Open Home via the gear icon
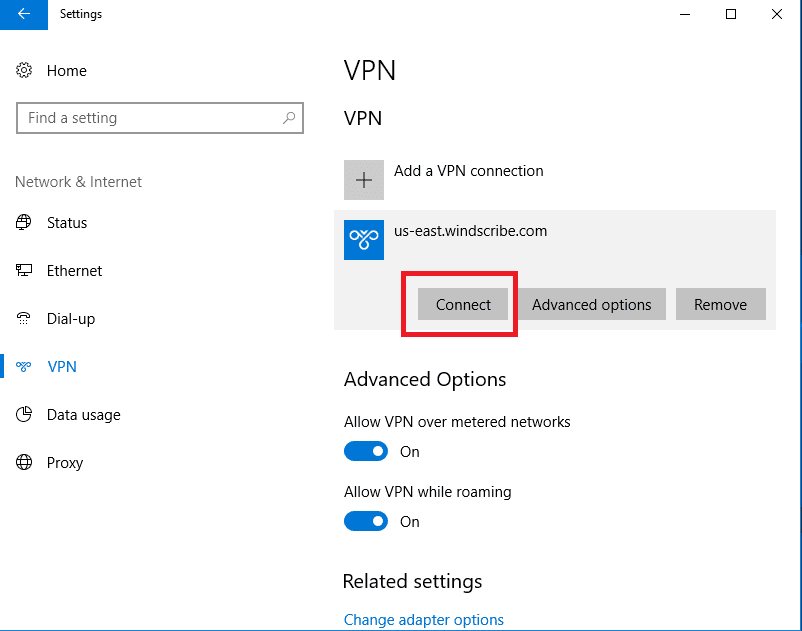 coord(24,71)
